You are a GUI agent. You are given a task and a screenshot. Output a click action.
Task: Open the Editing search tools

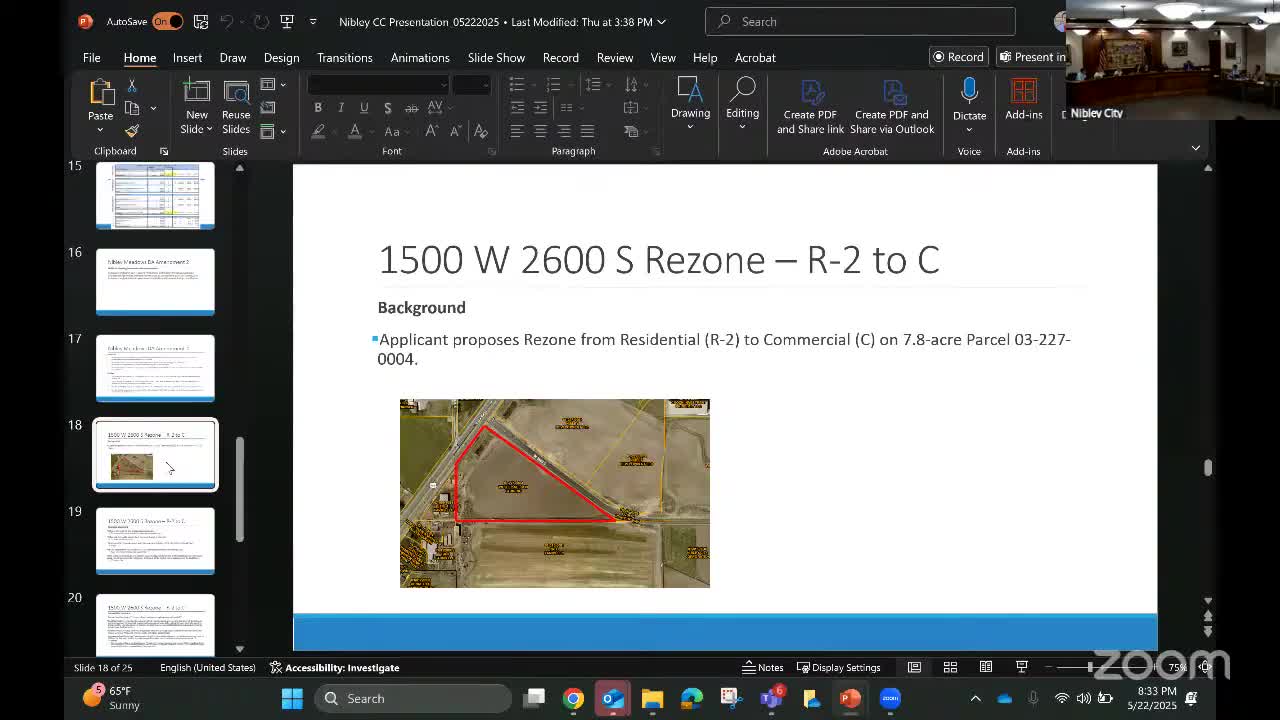pyautogui.click(x=742, y=103)
